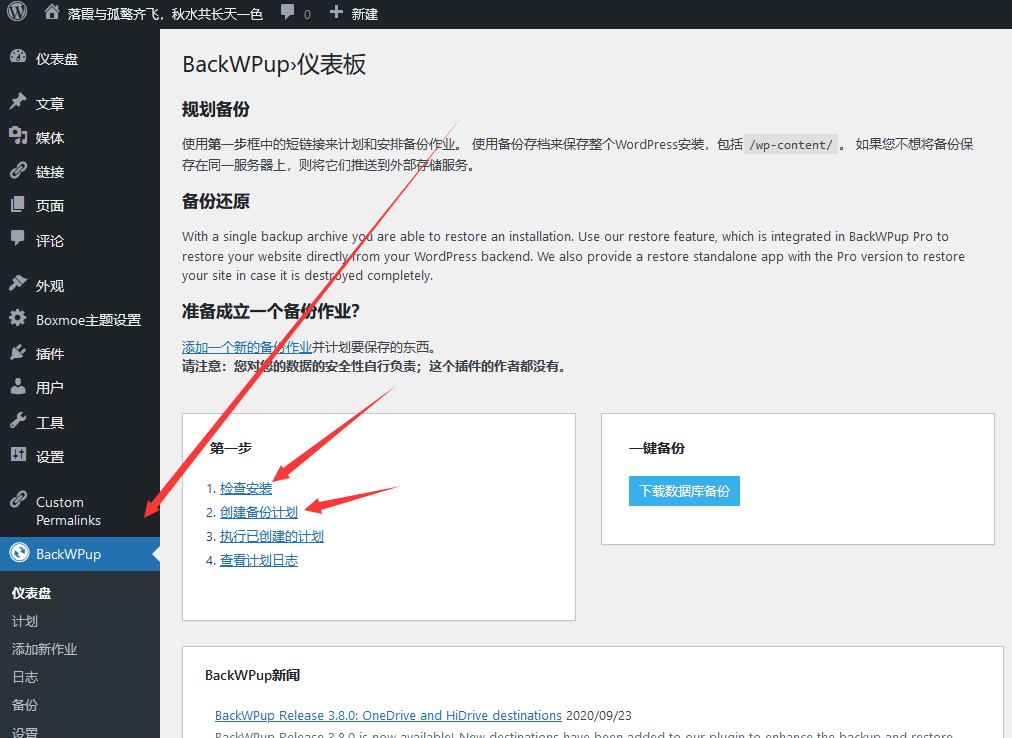This screenshot has height=738, width=1012.
Task: Click the 执行已创建的计划 link
Action: (272, 536)
